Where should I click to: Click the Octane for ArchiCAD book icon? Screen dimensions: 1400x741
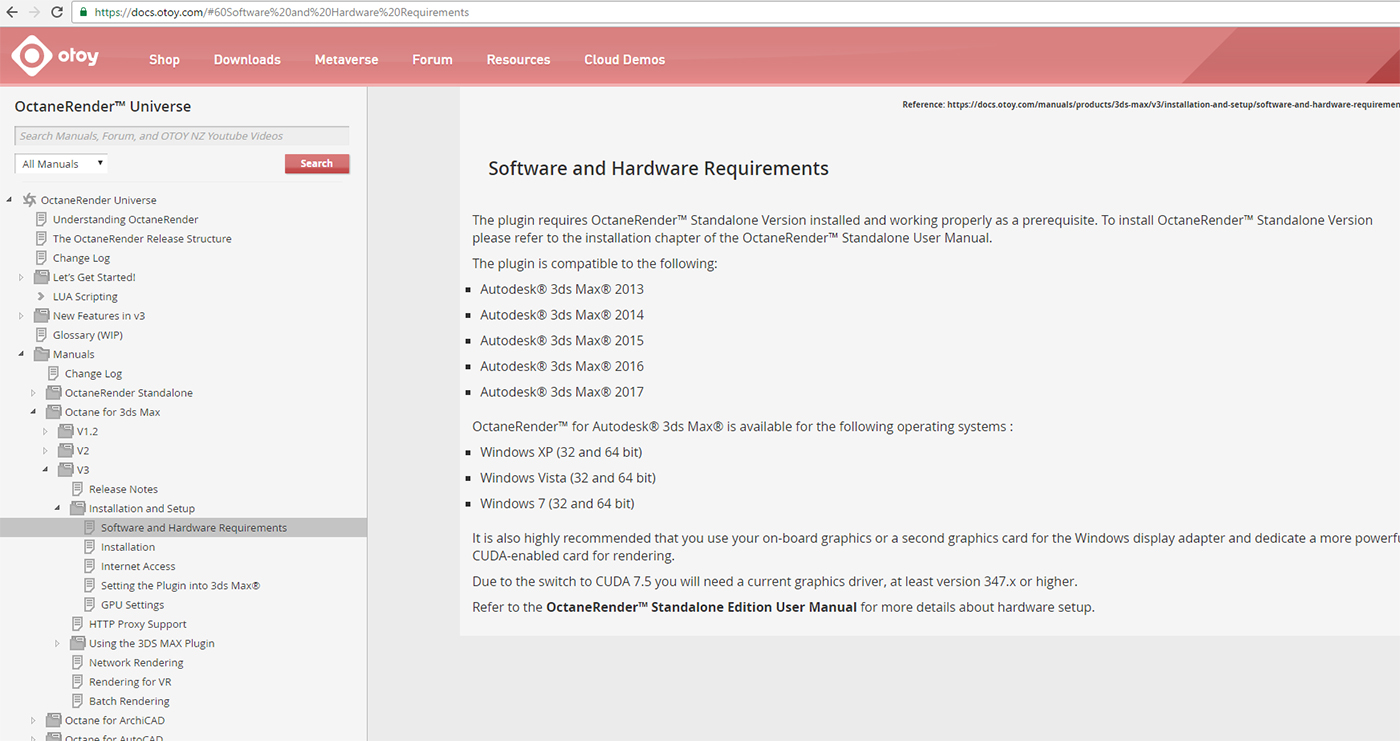click(x=54, y=720)
